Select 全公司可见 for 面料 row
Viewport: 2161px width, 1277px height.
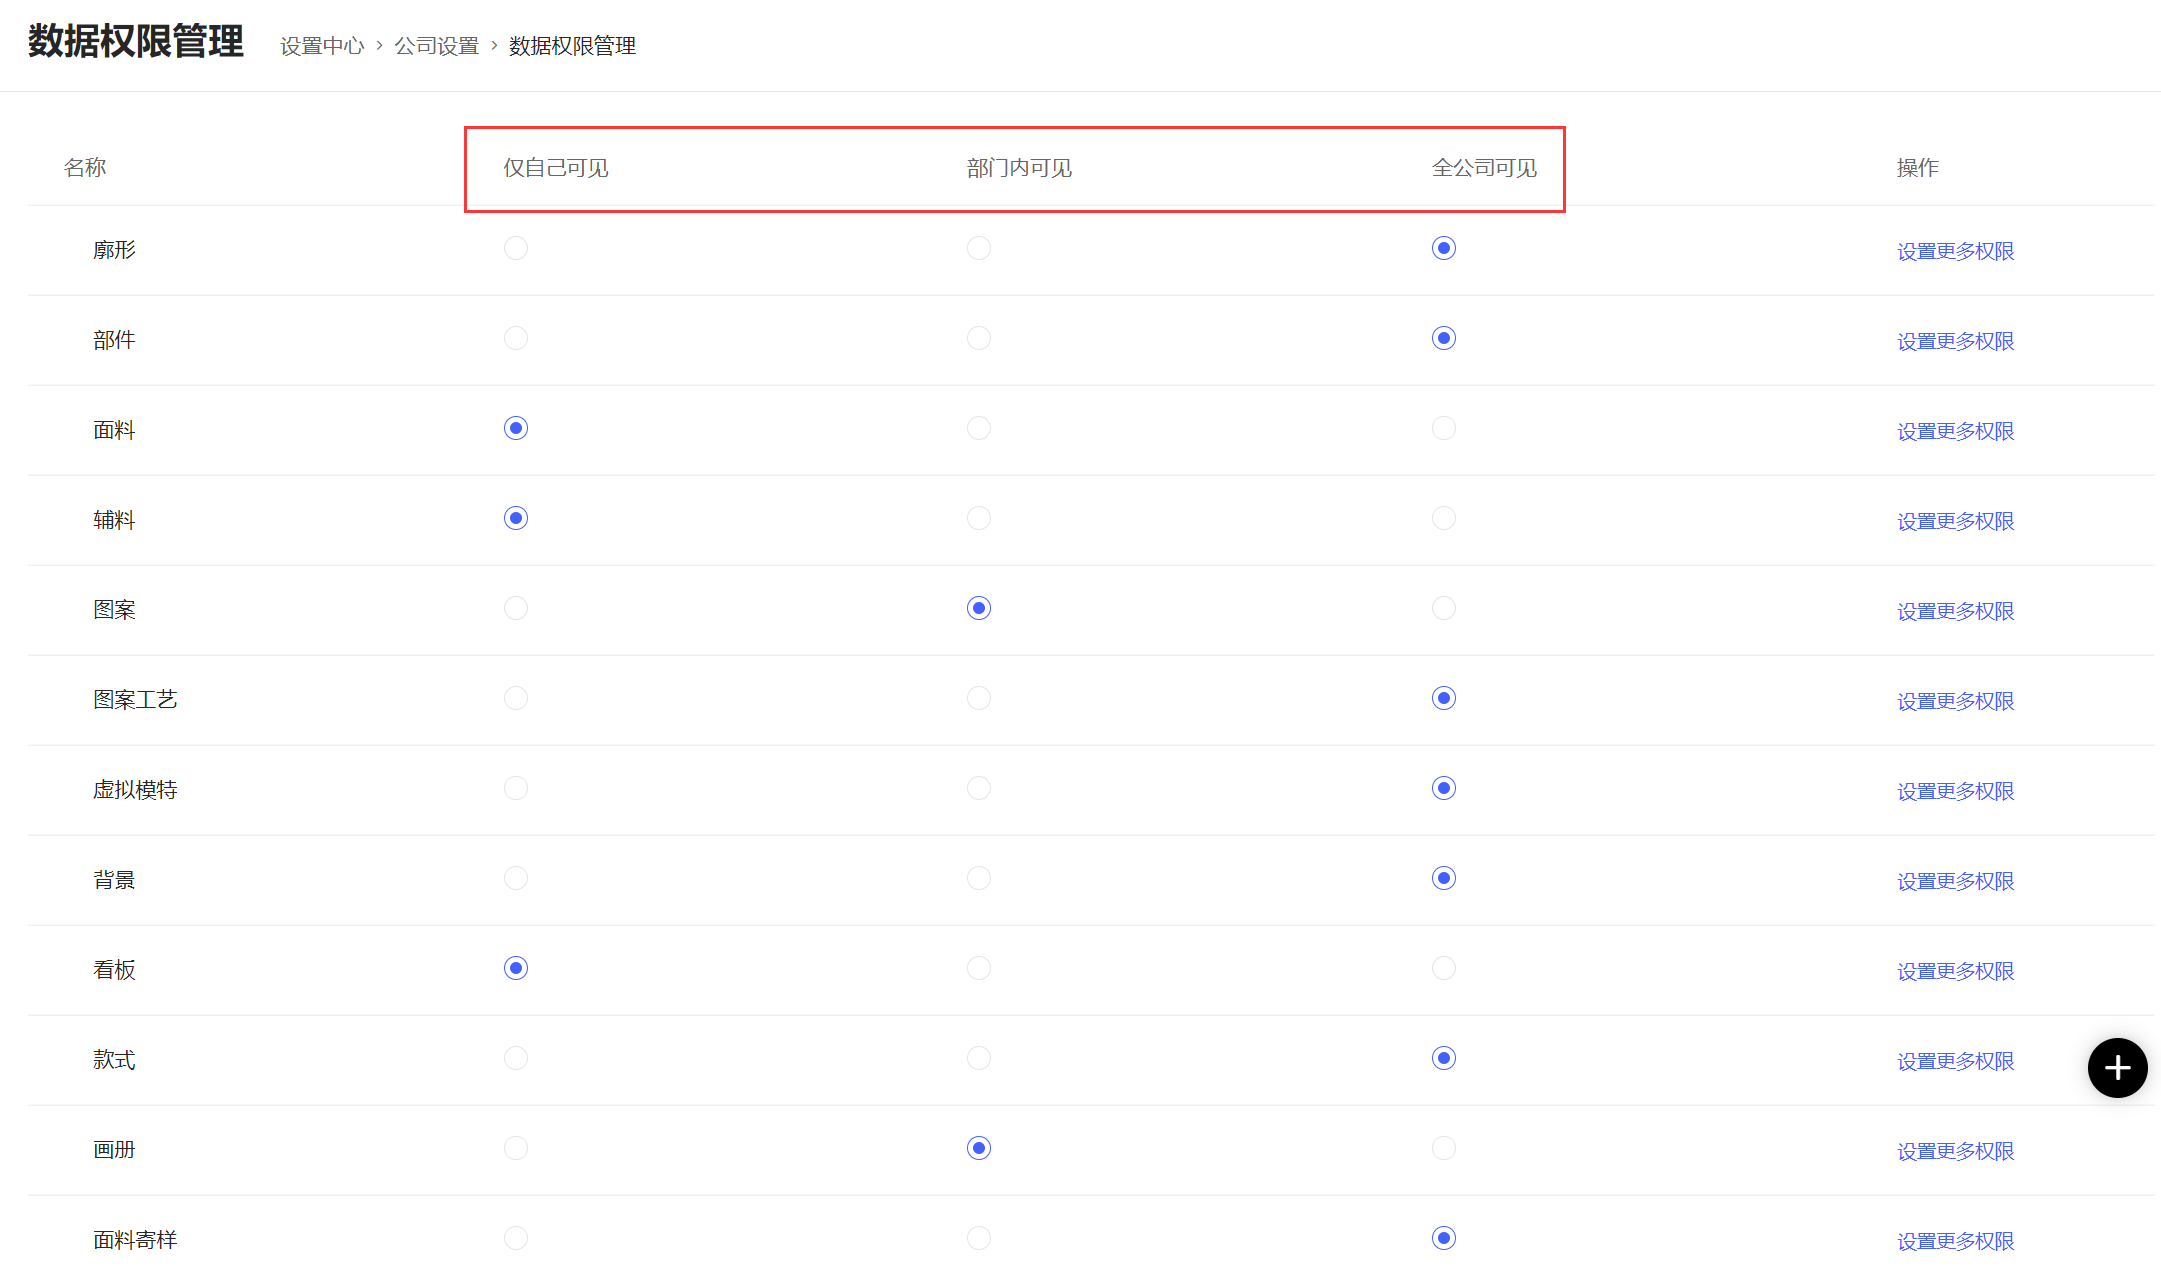click(x=1443, y=428)
